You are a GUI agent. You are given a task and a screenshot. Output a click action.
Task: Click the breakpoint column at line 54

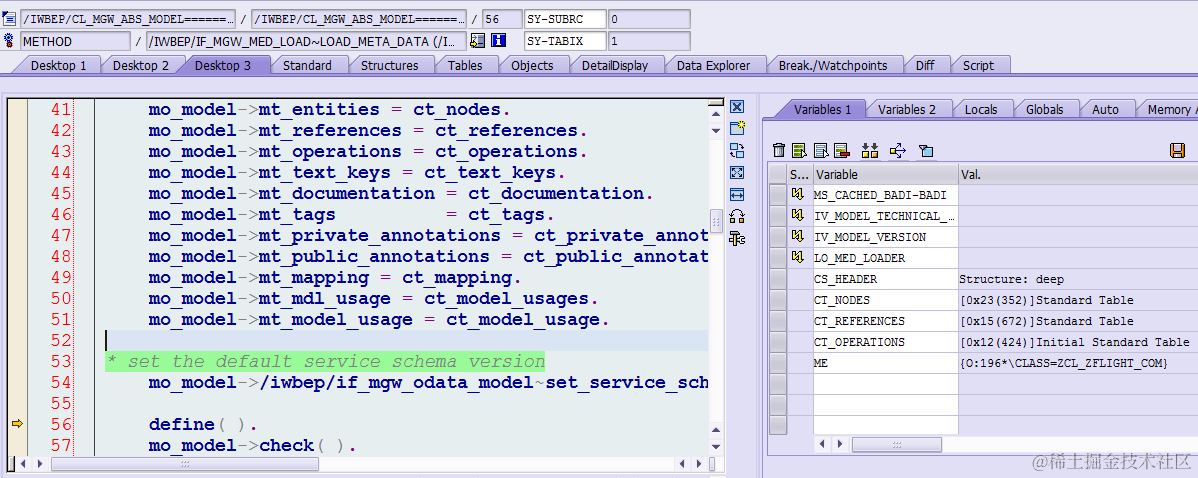tap(18, 382)
